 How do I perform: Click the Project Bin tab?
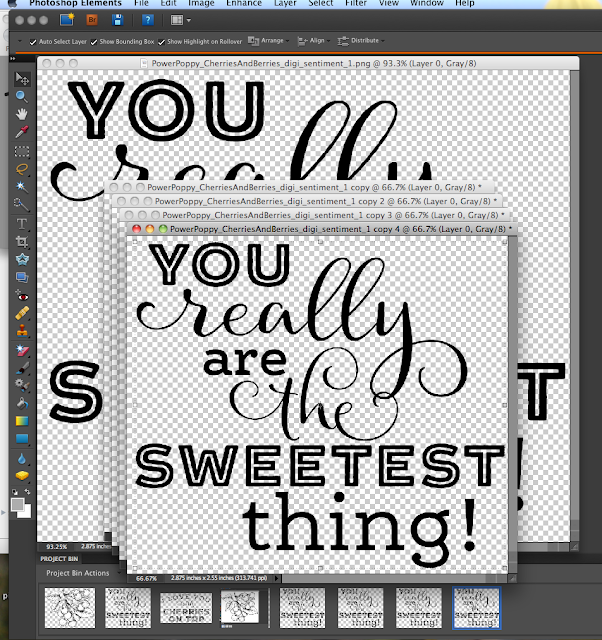click(59, 559)
